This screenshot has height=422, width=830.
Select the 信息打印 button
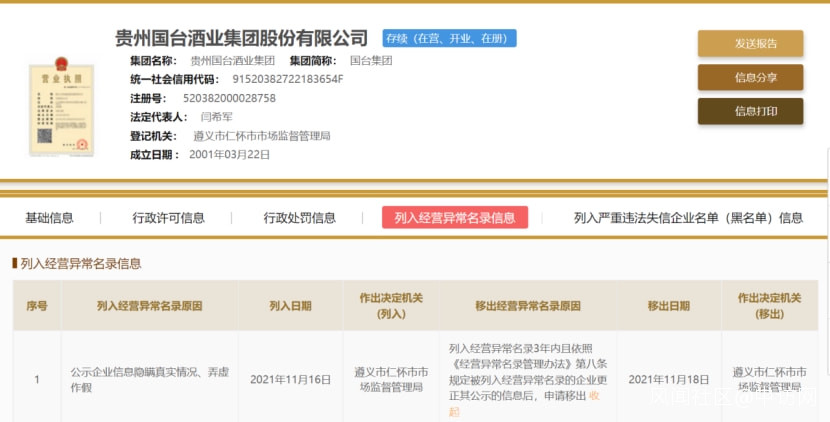tap(750, 111)
